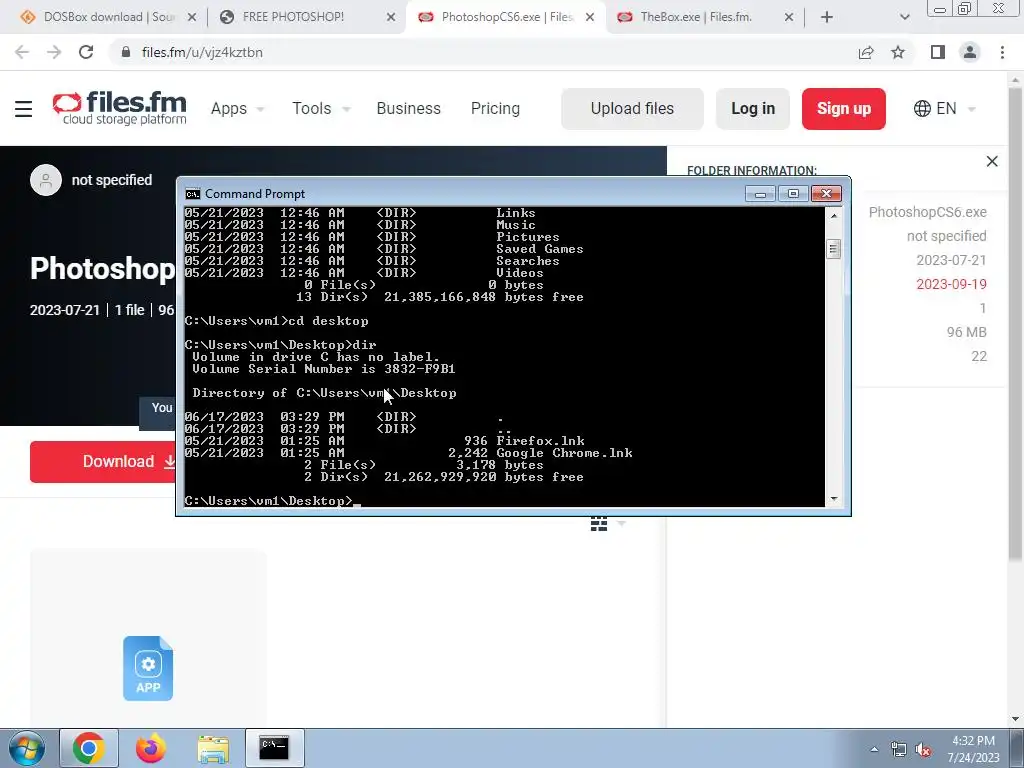1024x768 pixels.
Task: Open the Chrome profile avatar
Action: [970, 52]
